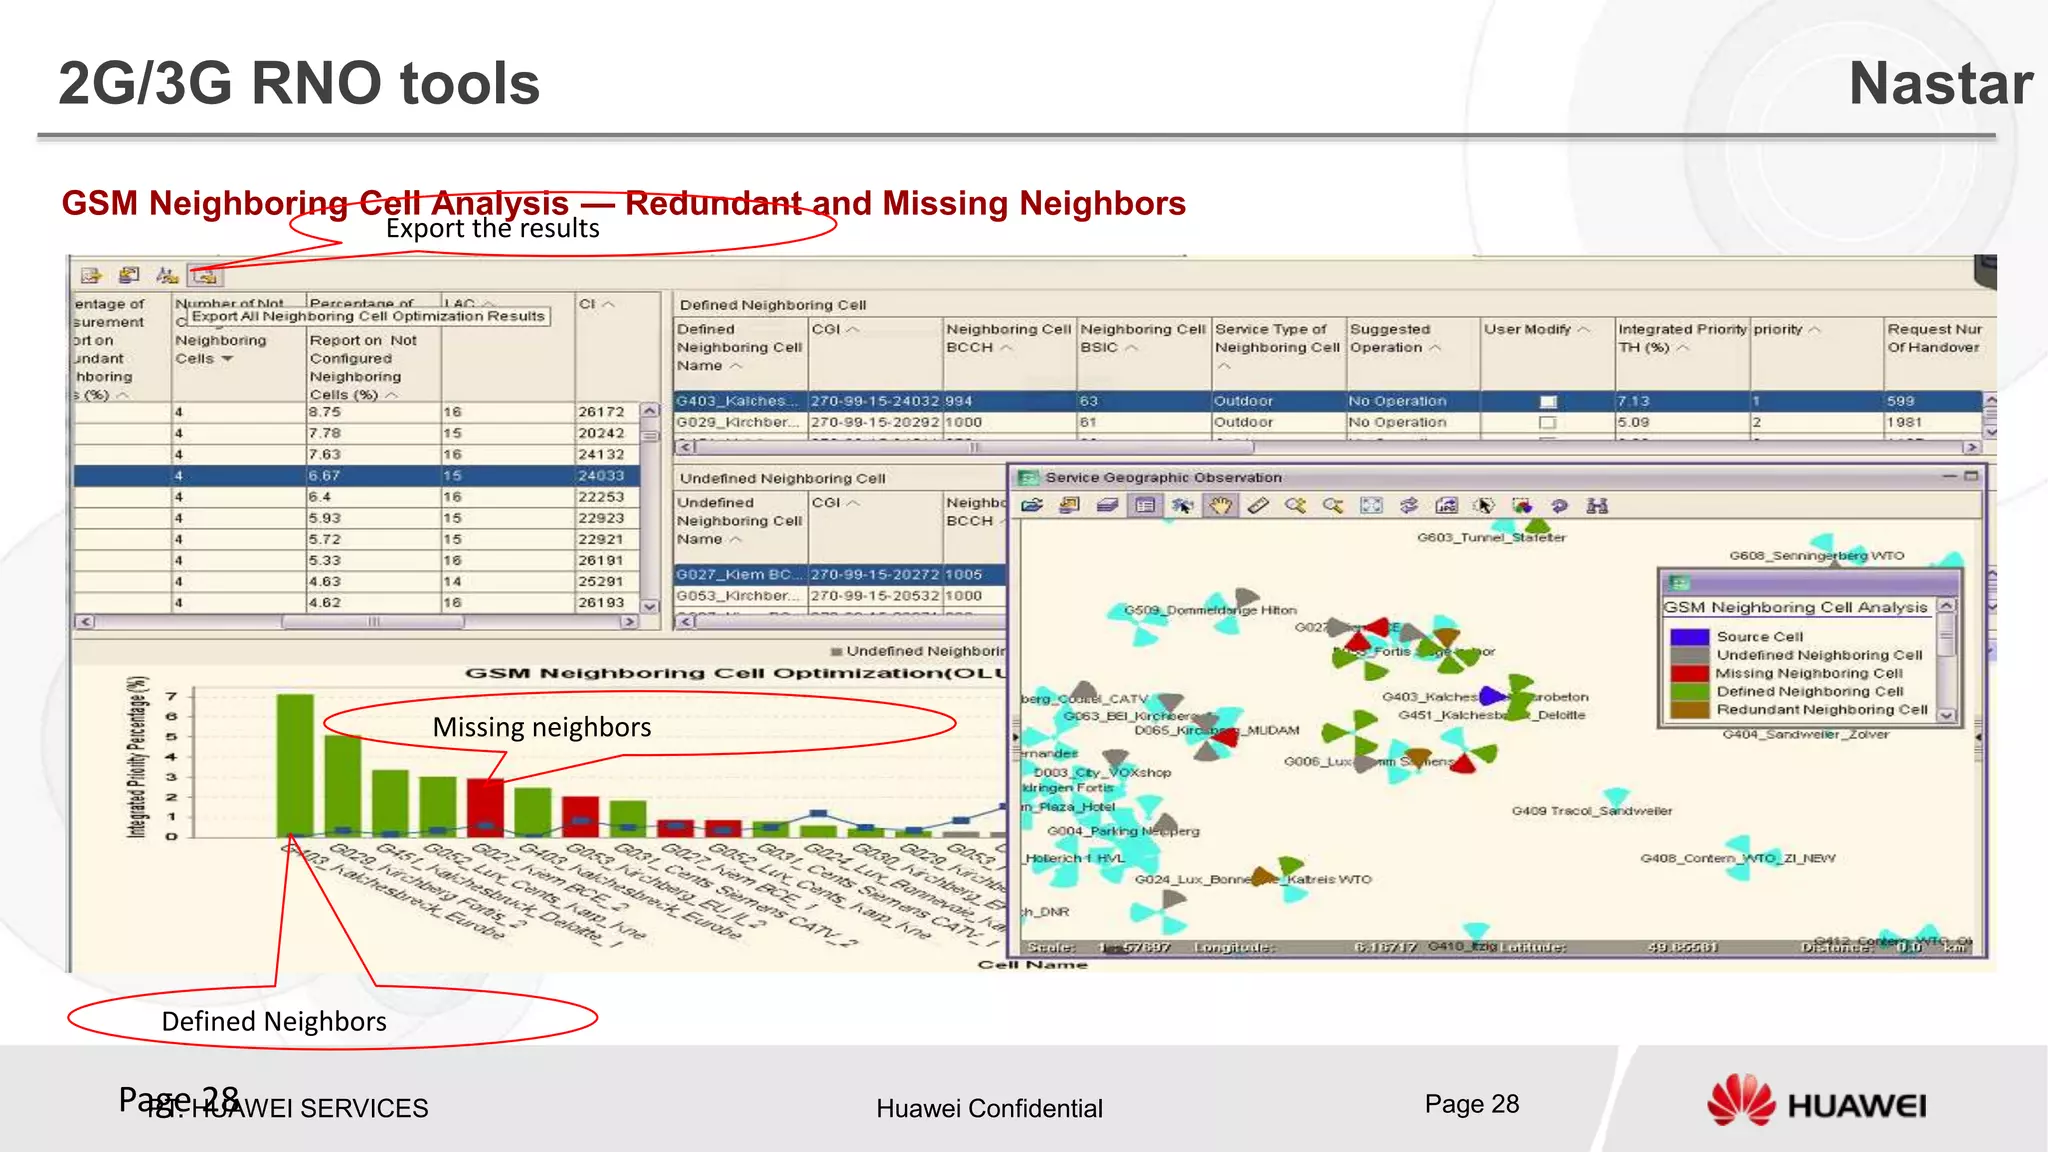Open the color theme settings icon
The image size is (2048, 1152).
point(1522,506)
